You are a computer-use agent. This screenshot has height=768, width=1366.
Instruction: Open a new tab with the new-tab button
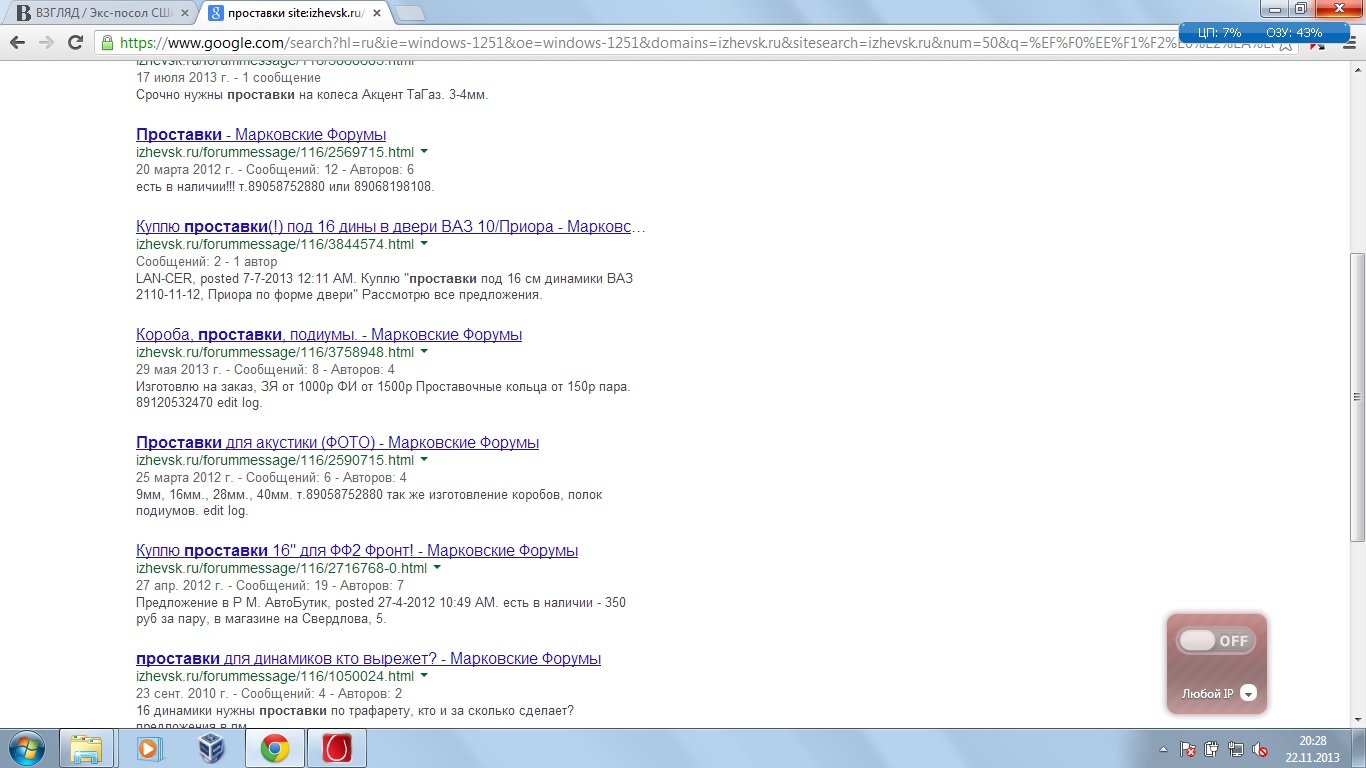(x=409, y=13)
